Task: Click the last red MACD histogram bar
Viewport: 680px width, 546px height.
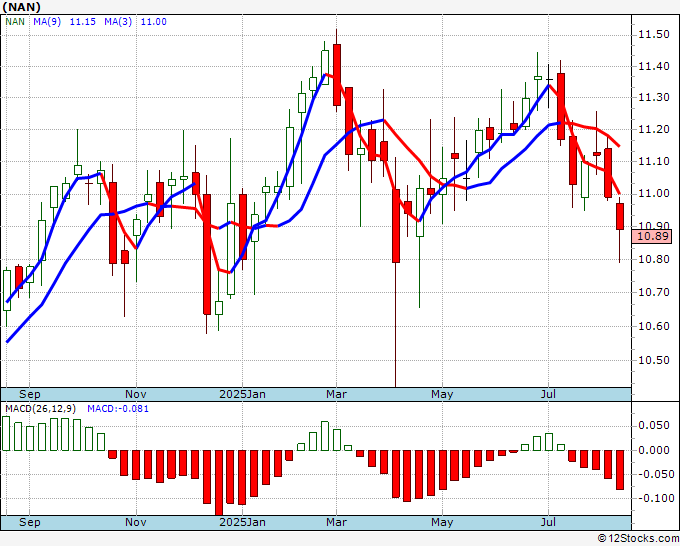Action: [620, 470]
